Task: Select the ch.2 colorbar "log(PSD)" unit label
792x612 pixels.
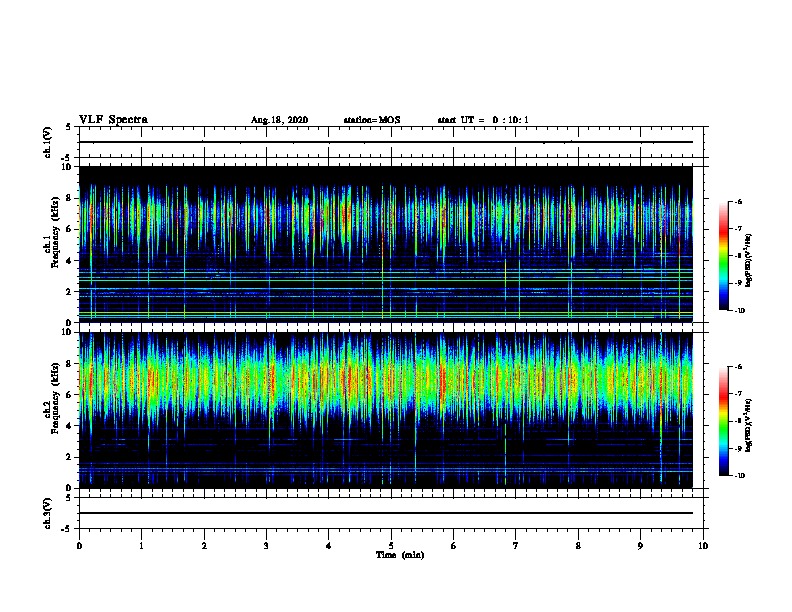Action: point(749,426)
